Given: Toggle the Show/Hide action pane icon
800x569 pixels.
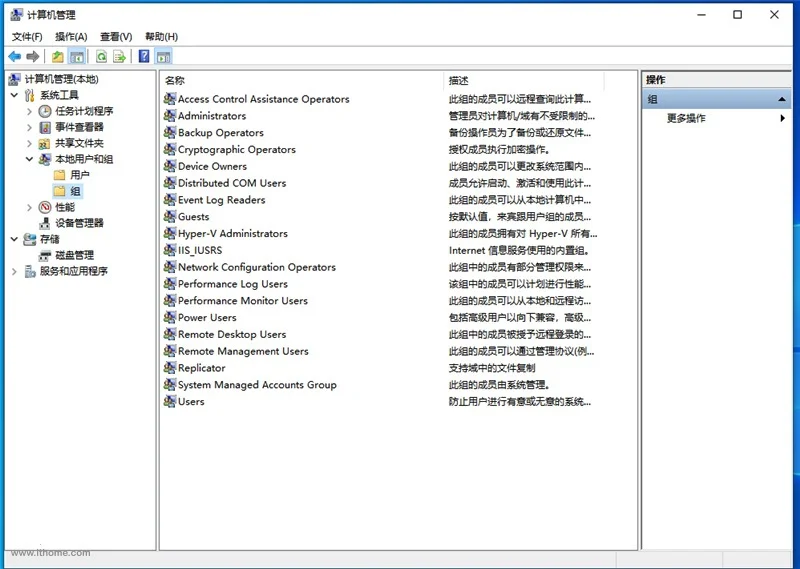Looking at the screenshot, I should (x=164, y=56).
